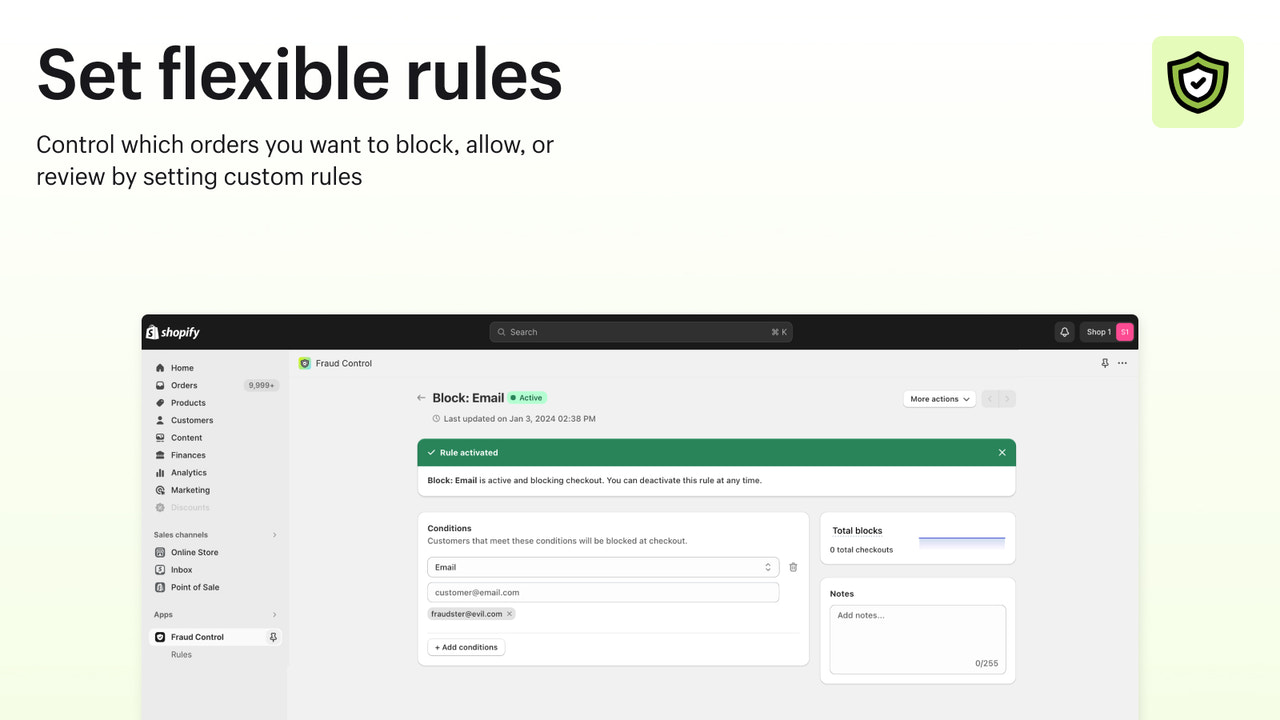Toggle the pin next to Fraud Control in sidebar
Image resolution: width=1280 pixels, height=720 pixels.
(272, 637)
